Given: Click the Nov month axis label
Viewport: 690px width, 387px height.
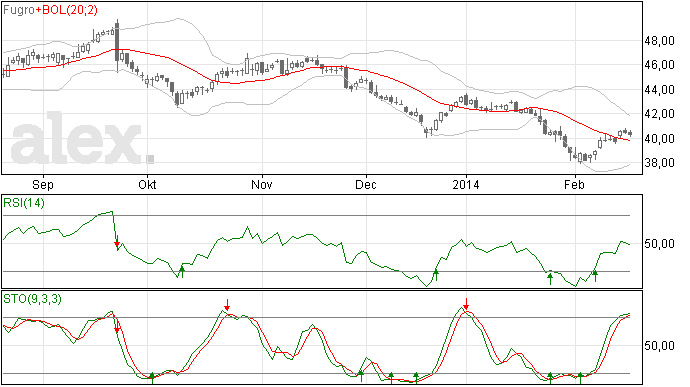Looking at the screenshot, I should pyautogui.click(x=262, y=184).
